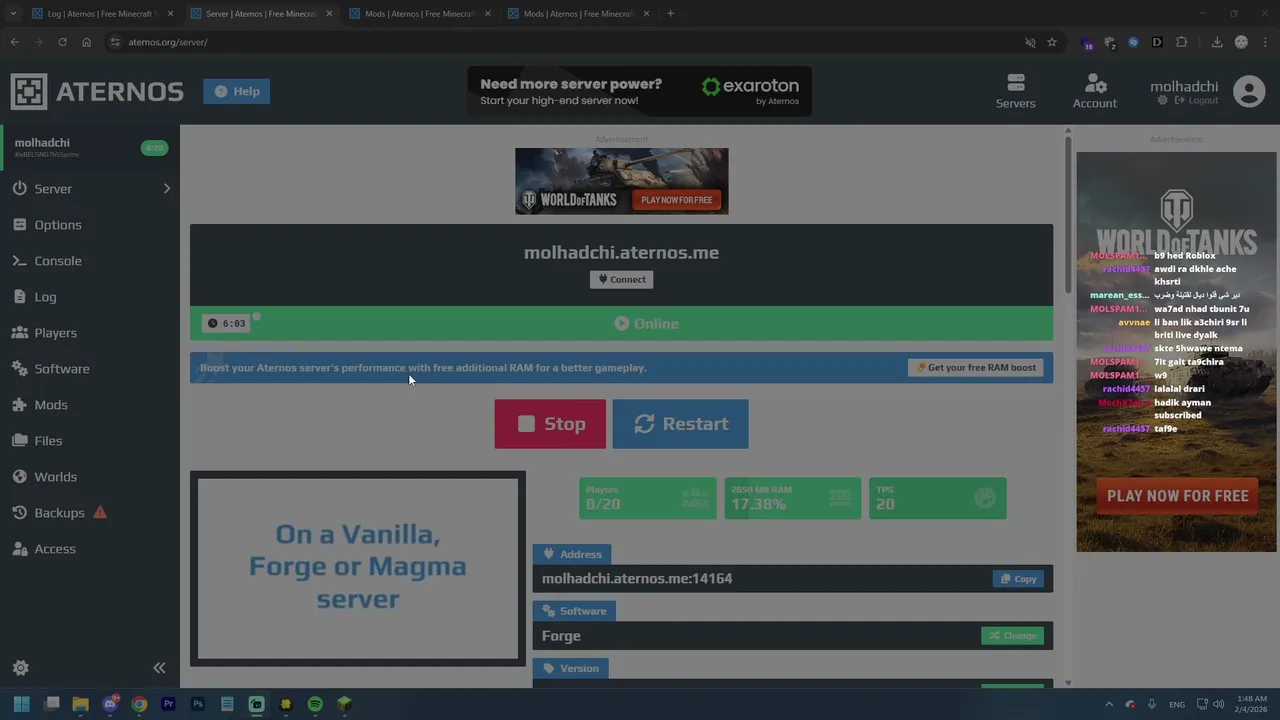
Task: Click the 0/20 player badge in sidebar
Action: [154, 148]
